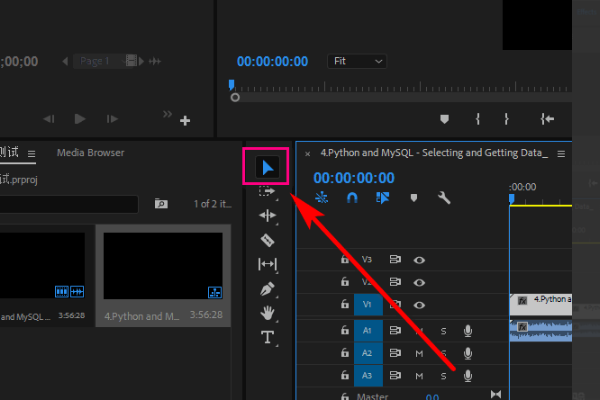Hide video track V3 with the eye icon
Viewport: 600px width, 400px height.
(x=419, y=260)
